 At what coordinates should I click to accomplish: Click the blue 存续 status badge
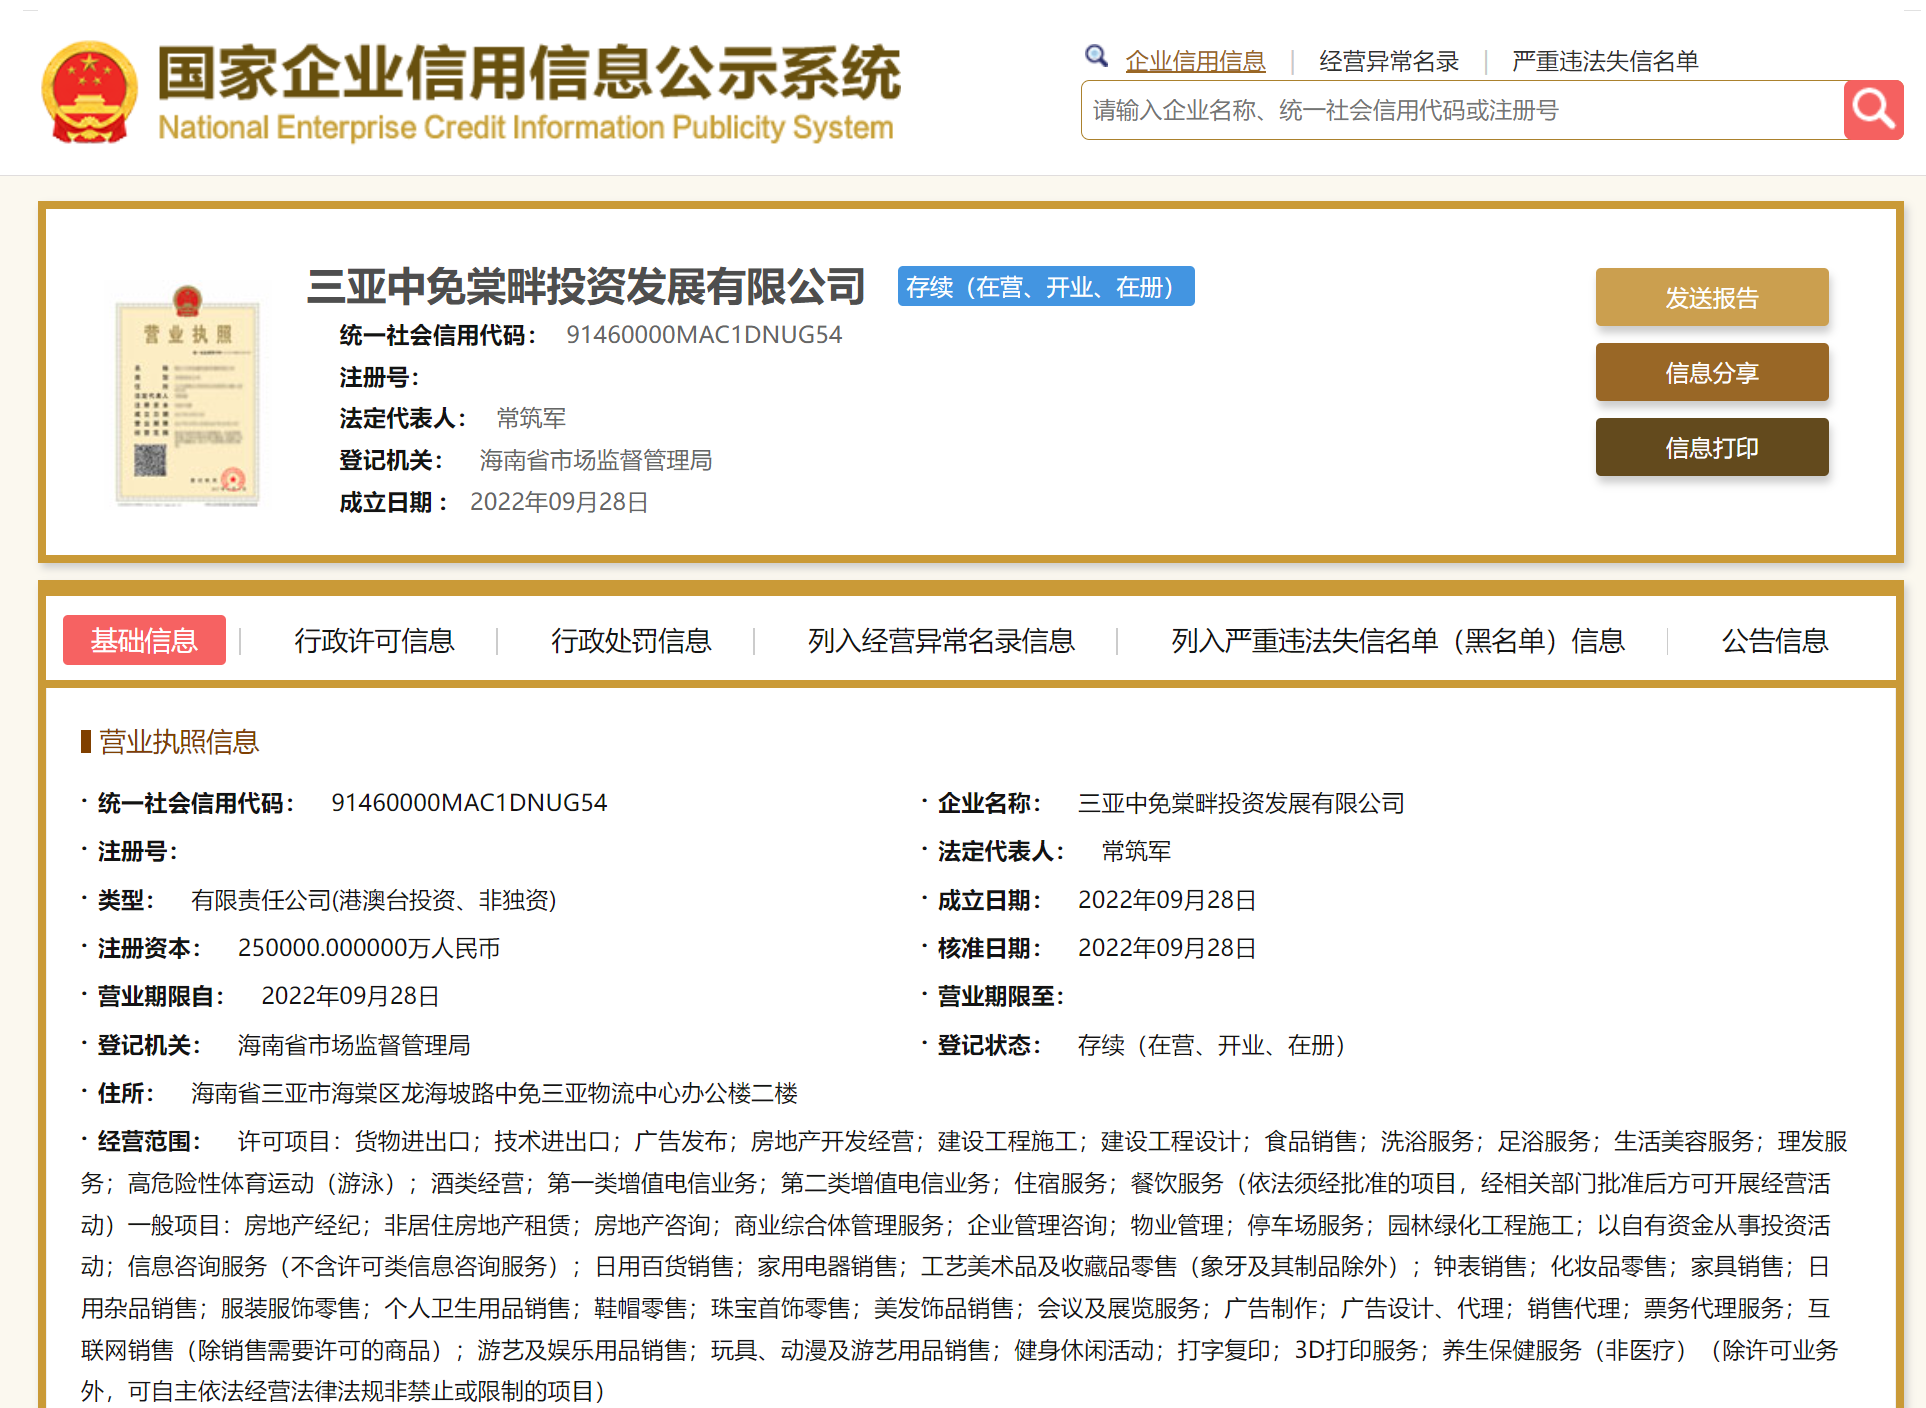1045,287
